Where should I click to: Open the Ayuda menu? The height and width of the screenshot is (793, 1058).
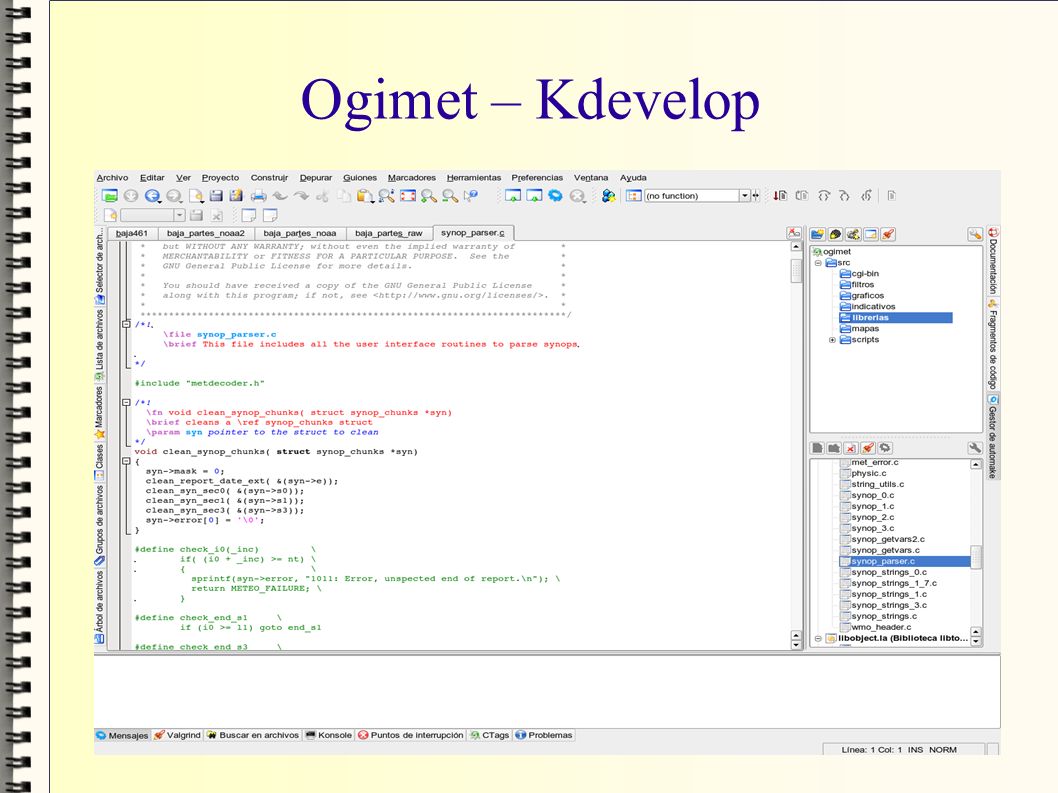point(633,177)
